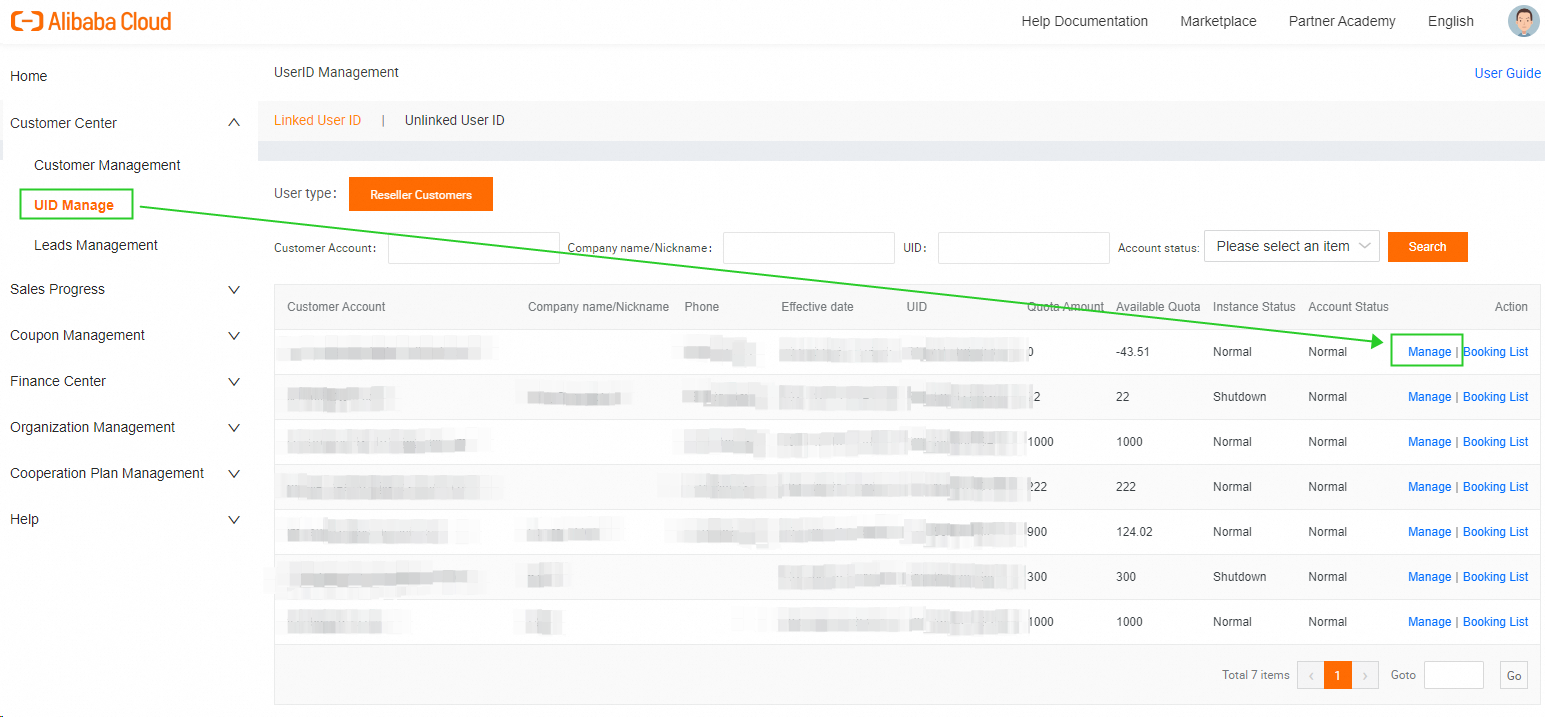
Task: Select UID Manage in sidebar
Action: coord(74,205)
